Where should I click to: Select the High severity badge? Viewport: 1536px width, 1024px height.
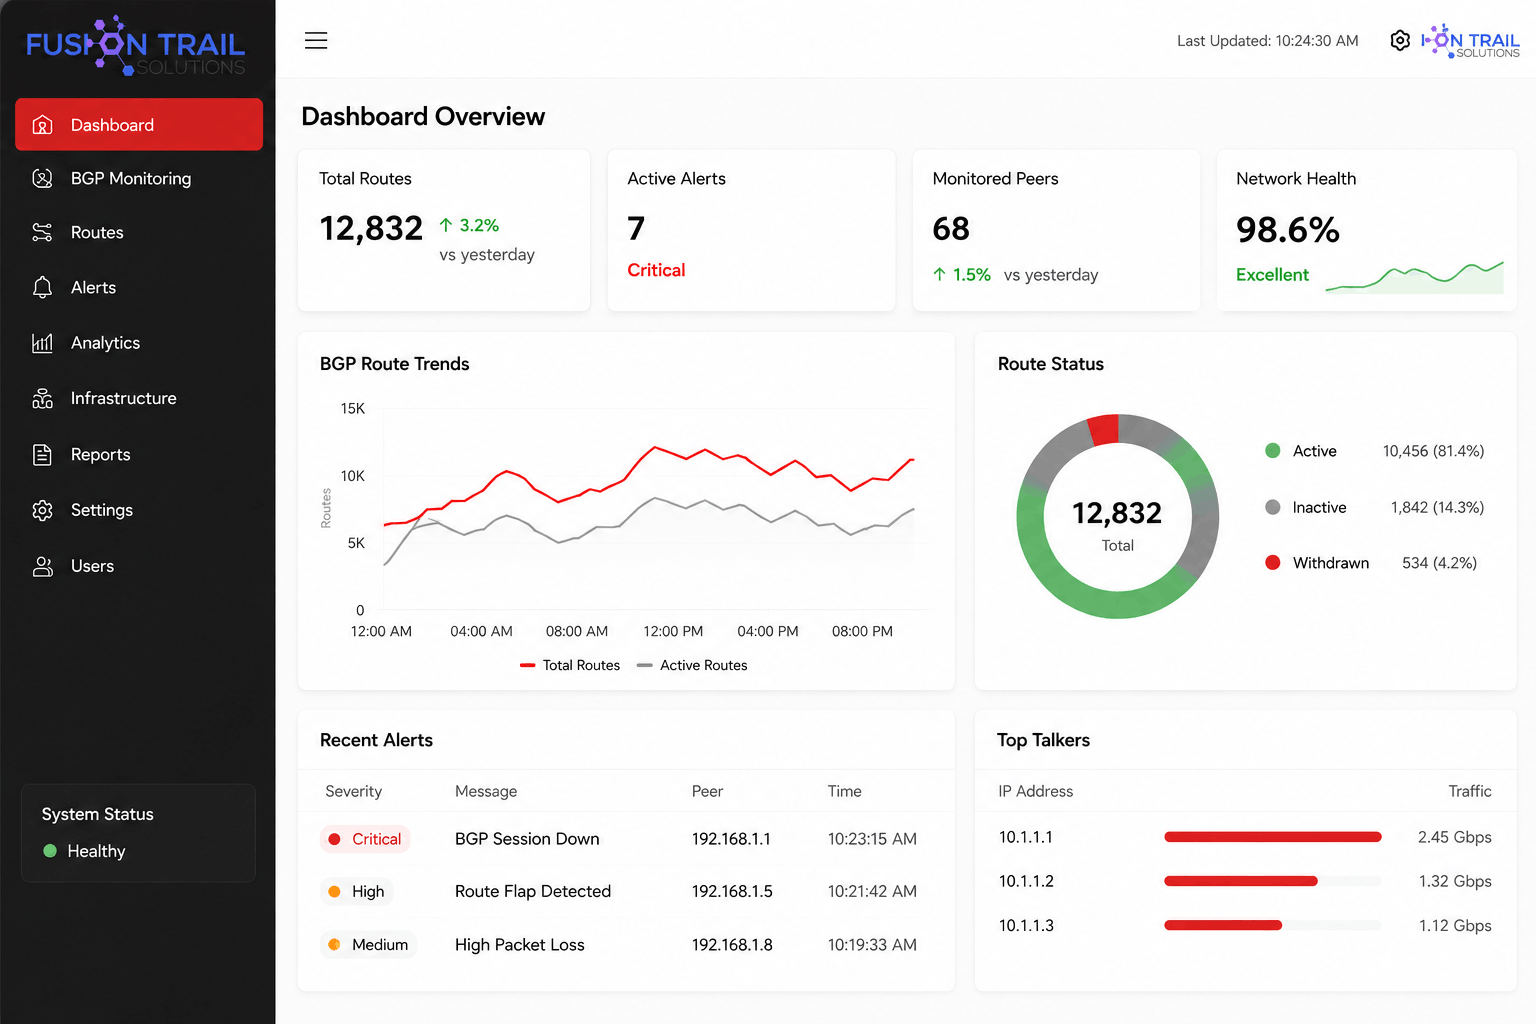(x=357, y=891)
